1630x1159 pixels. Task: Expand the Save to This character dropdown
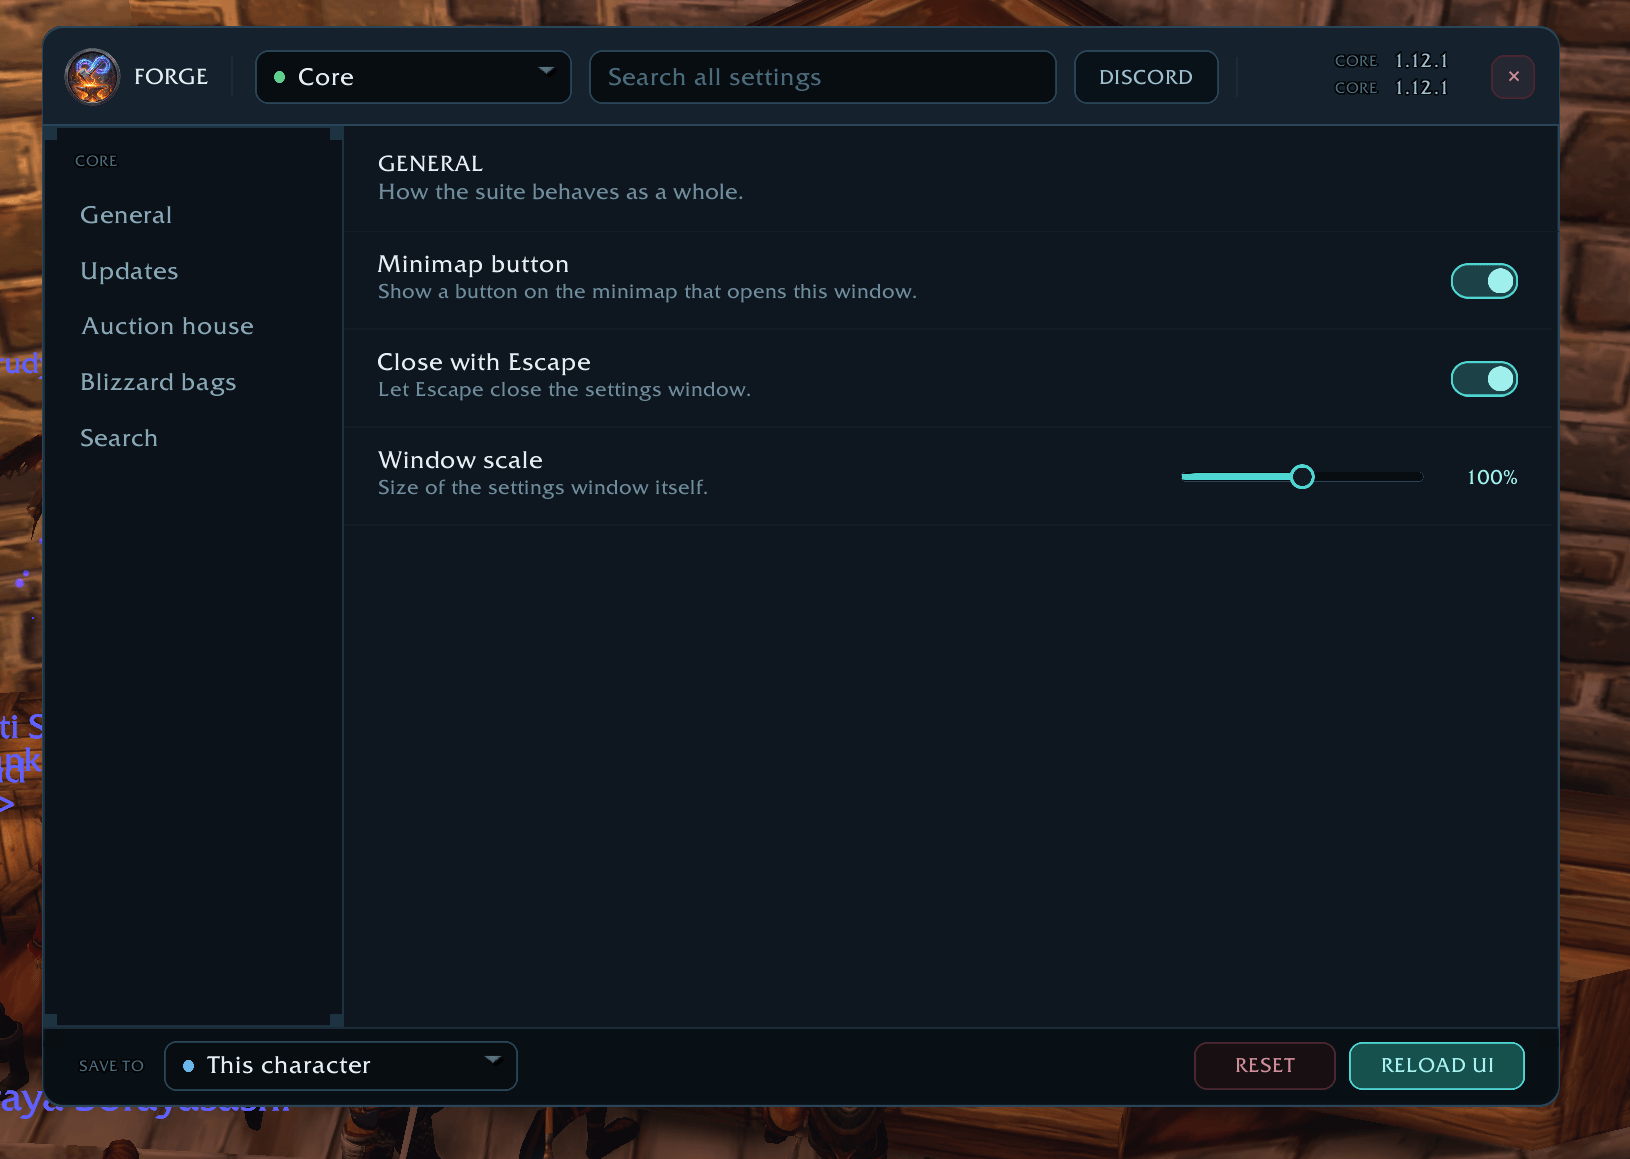(341, 1066)
